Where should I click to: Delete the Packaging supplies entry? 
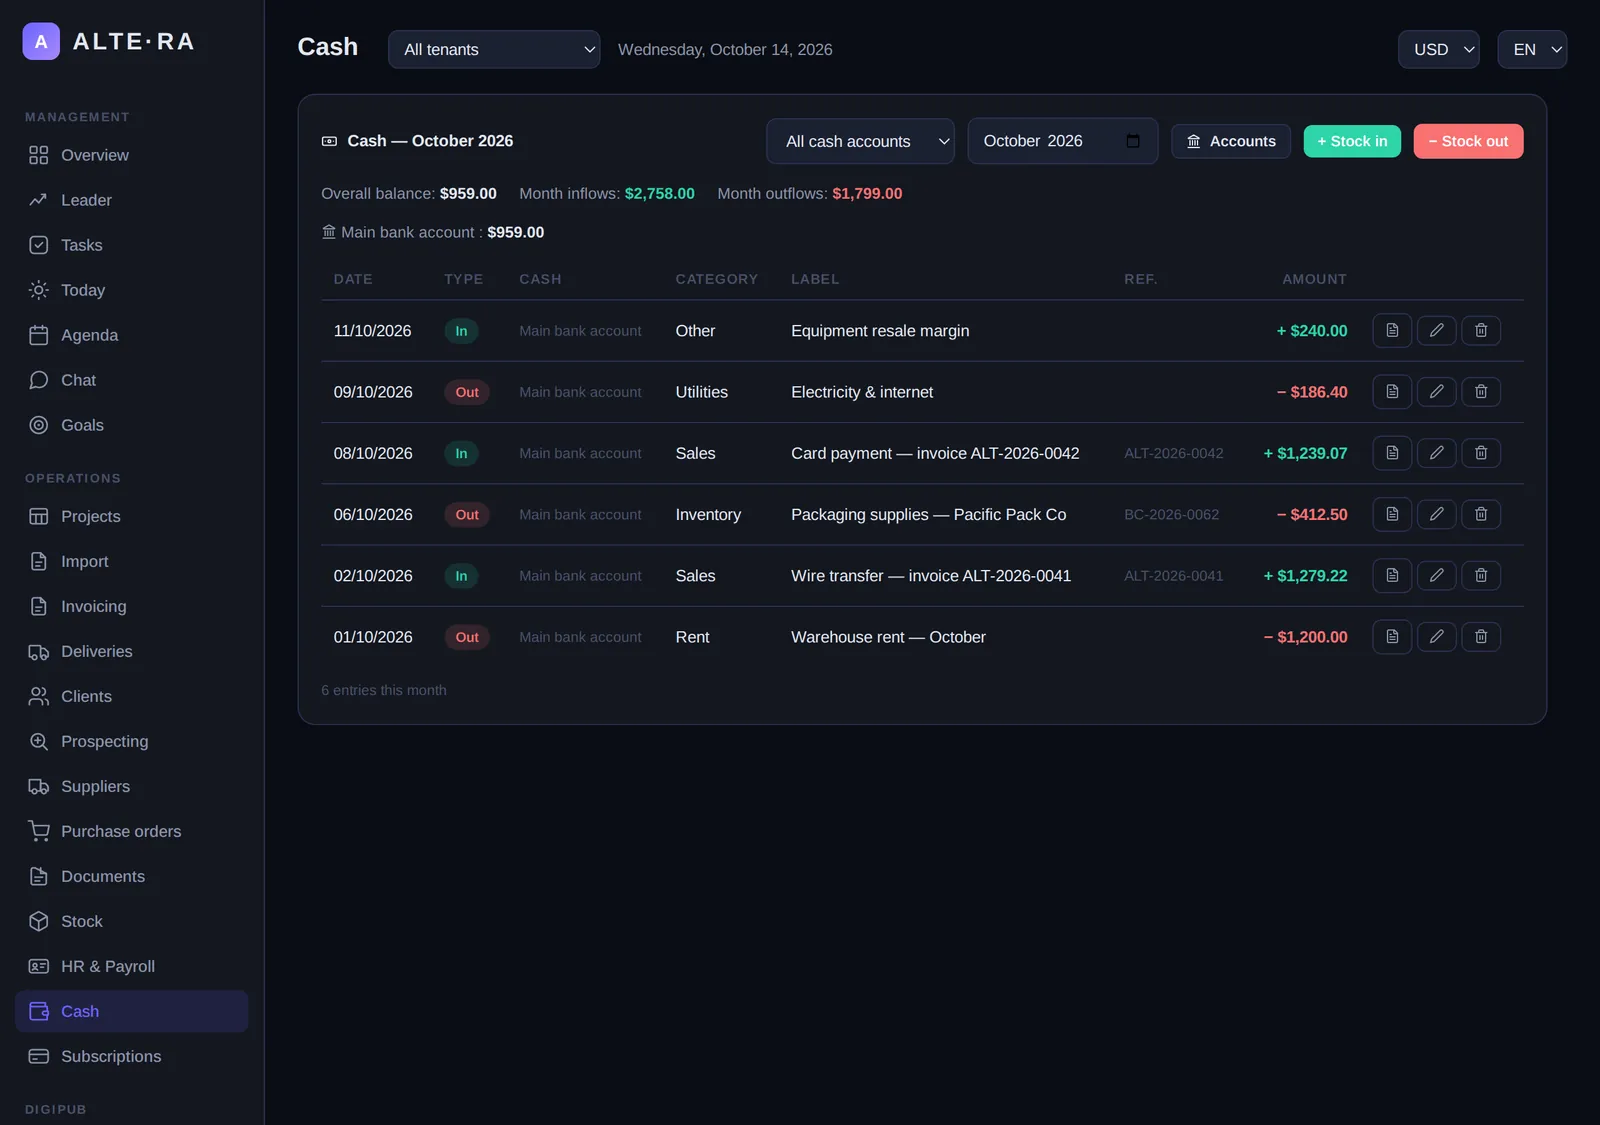click(x=1481, y=514)
